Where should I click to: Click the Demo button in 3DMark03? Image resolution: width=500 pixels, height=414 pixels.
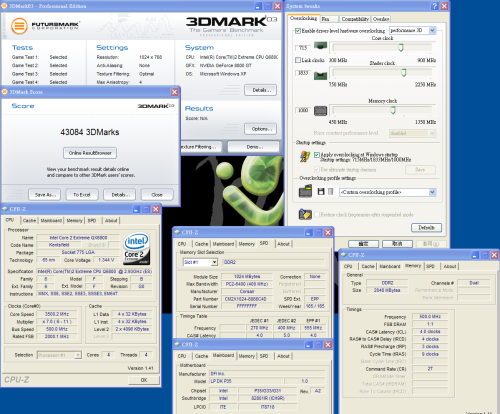click(254, 147)
